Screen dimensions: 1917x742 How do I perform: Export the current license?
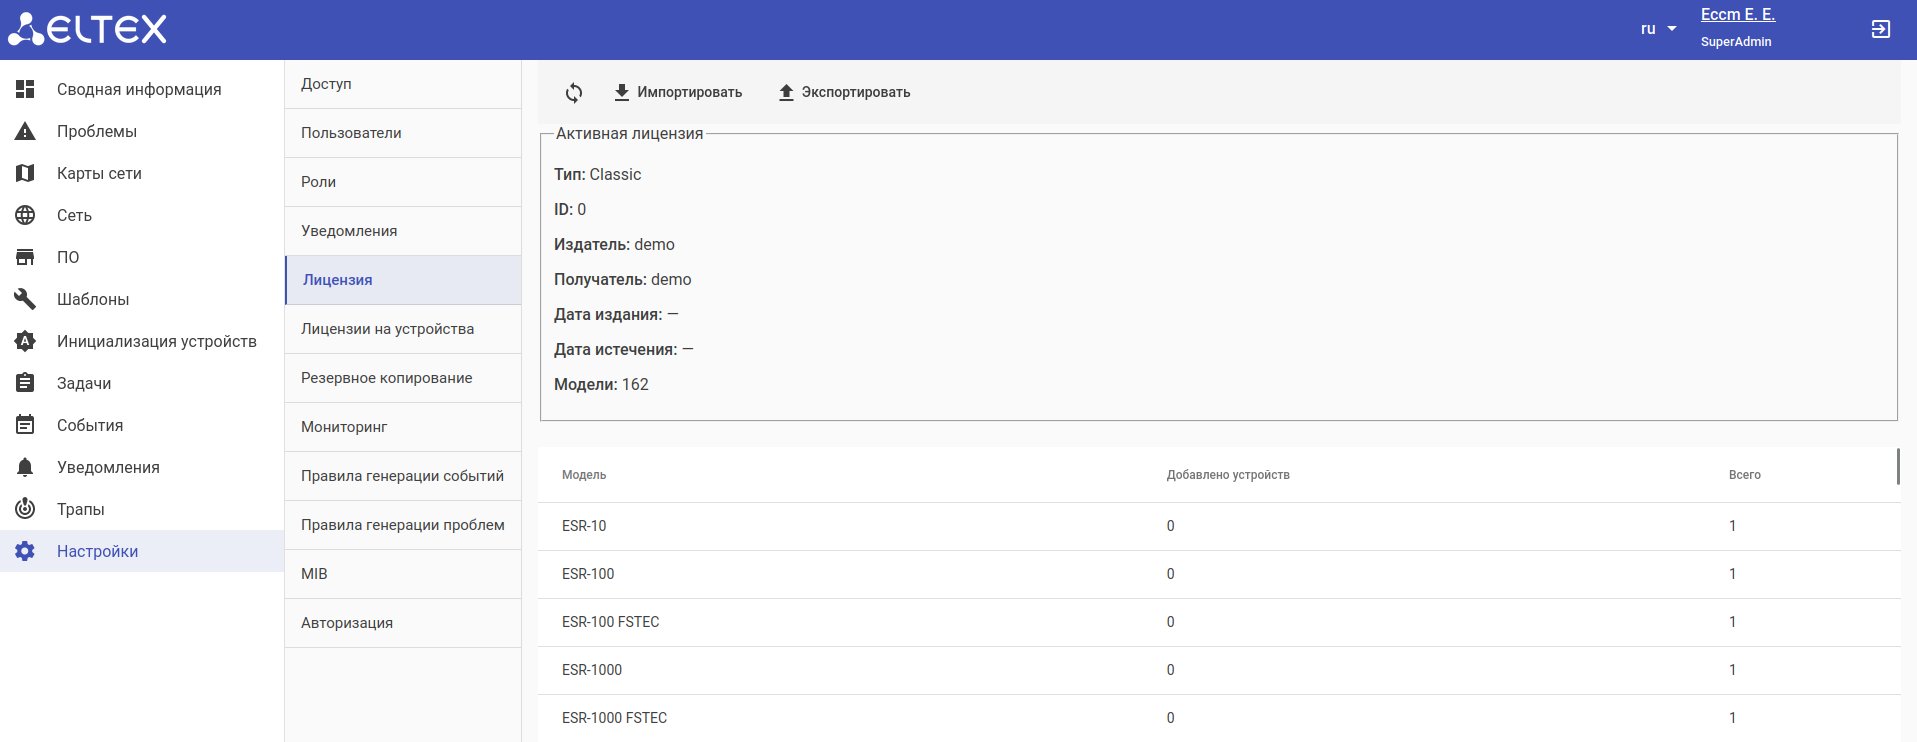(x=844, y=92)
